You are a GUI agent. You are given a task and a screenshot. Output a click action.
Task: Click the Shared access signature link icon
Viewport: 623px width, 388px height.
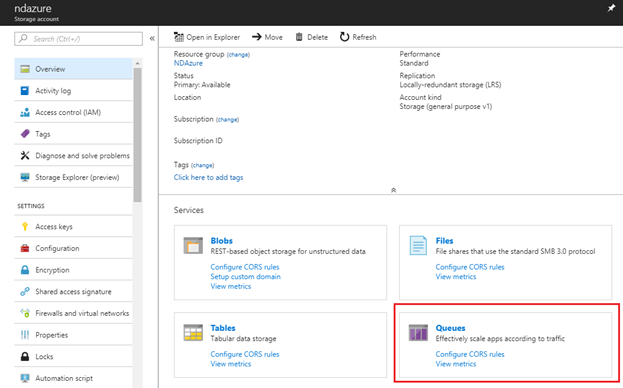point(25,291)
